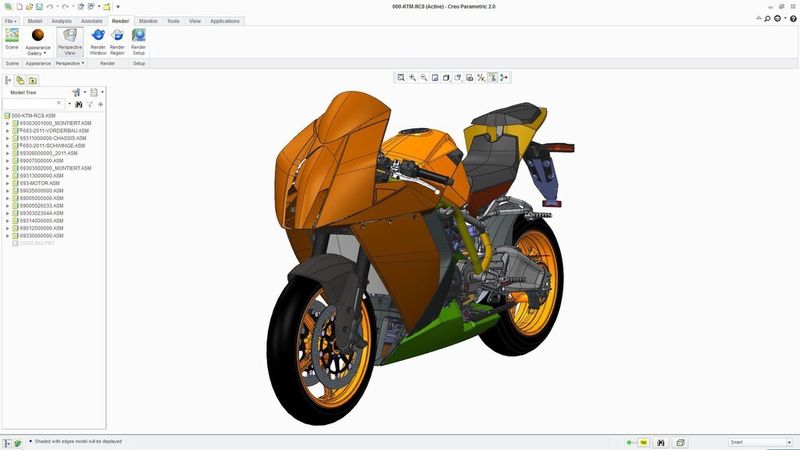Toggle the navigator pane icon in status bar
Screen dimensions: 800x450
pos(7,443)
